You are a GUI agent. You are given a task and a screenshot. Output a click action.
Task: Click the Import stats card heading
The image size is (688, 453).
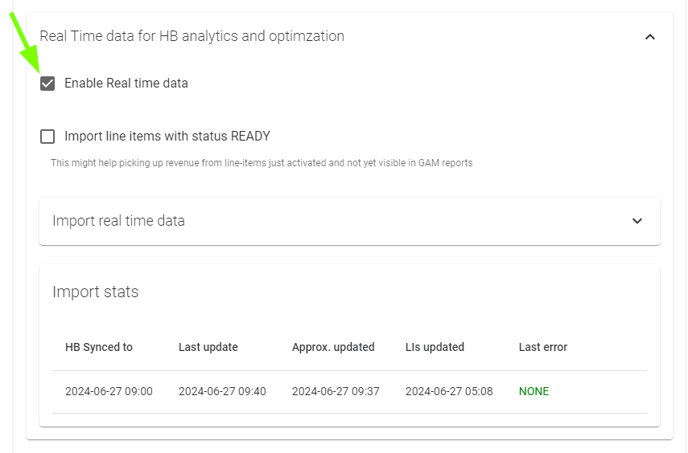click(95, 292)
